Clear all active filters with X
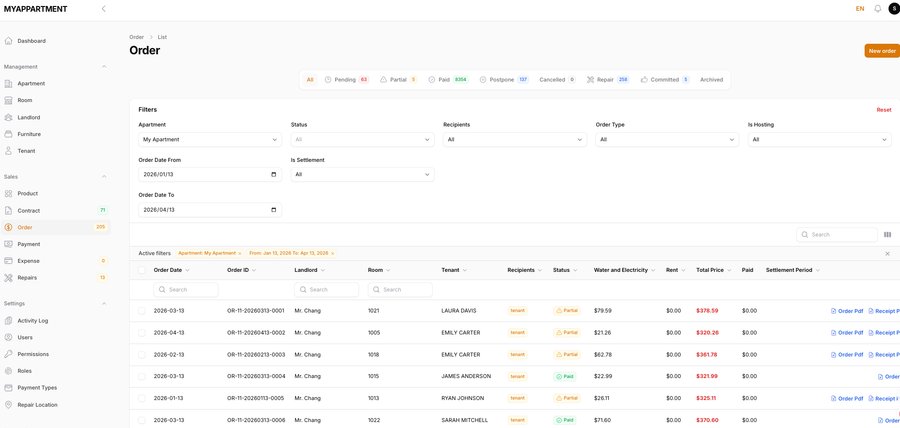 tap(887, 253)
